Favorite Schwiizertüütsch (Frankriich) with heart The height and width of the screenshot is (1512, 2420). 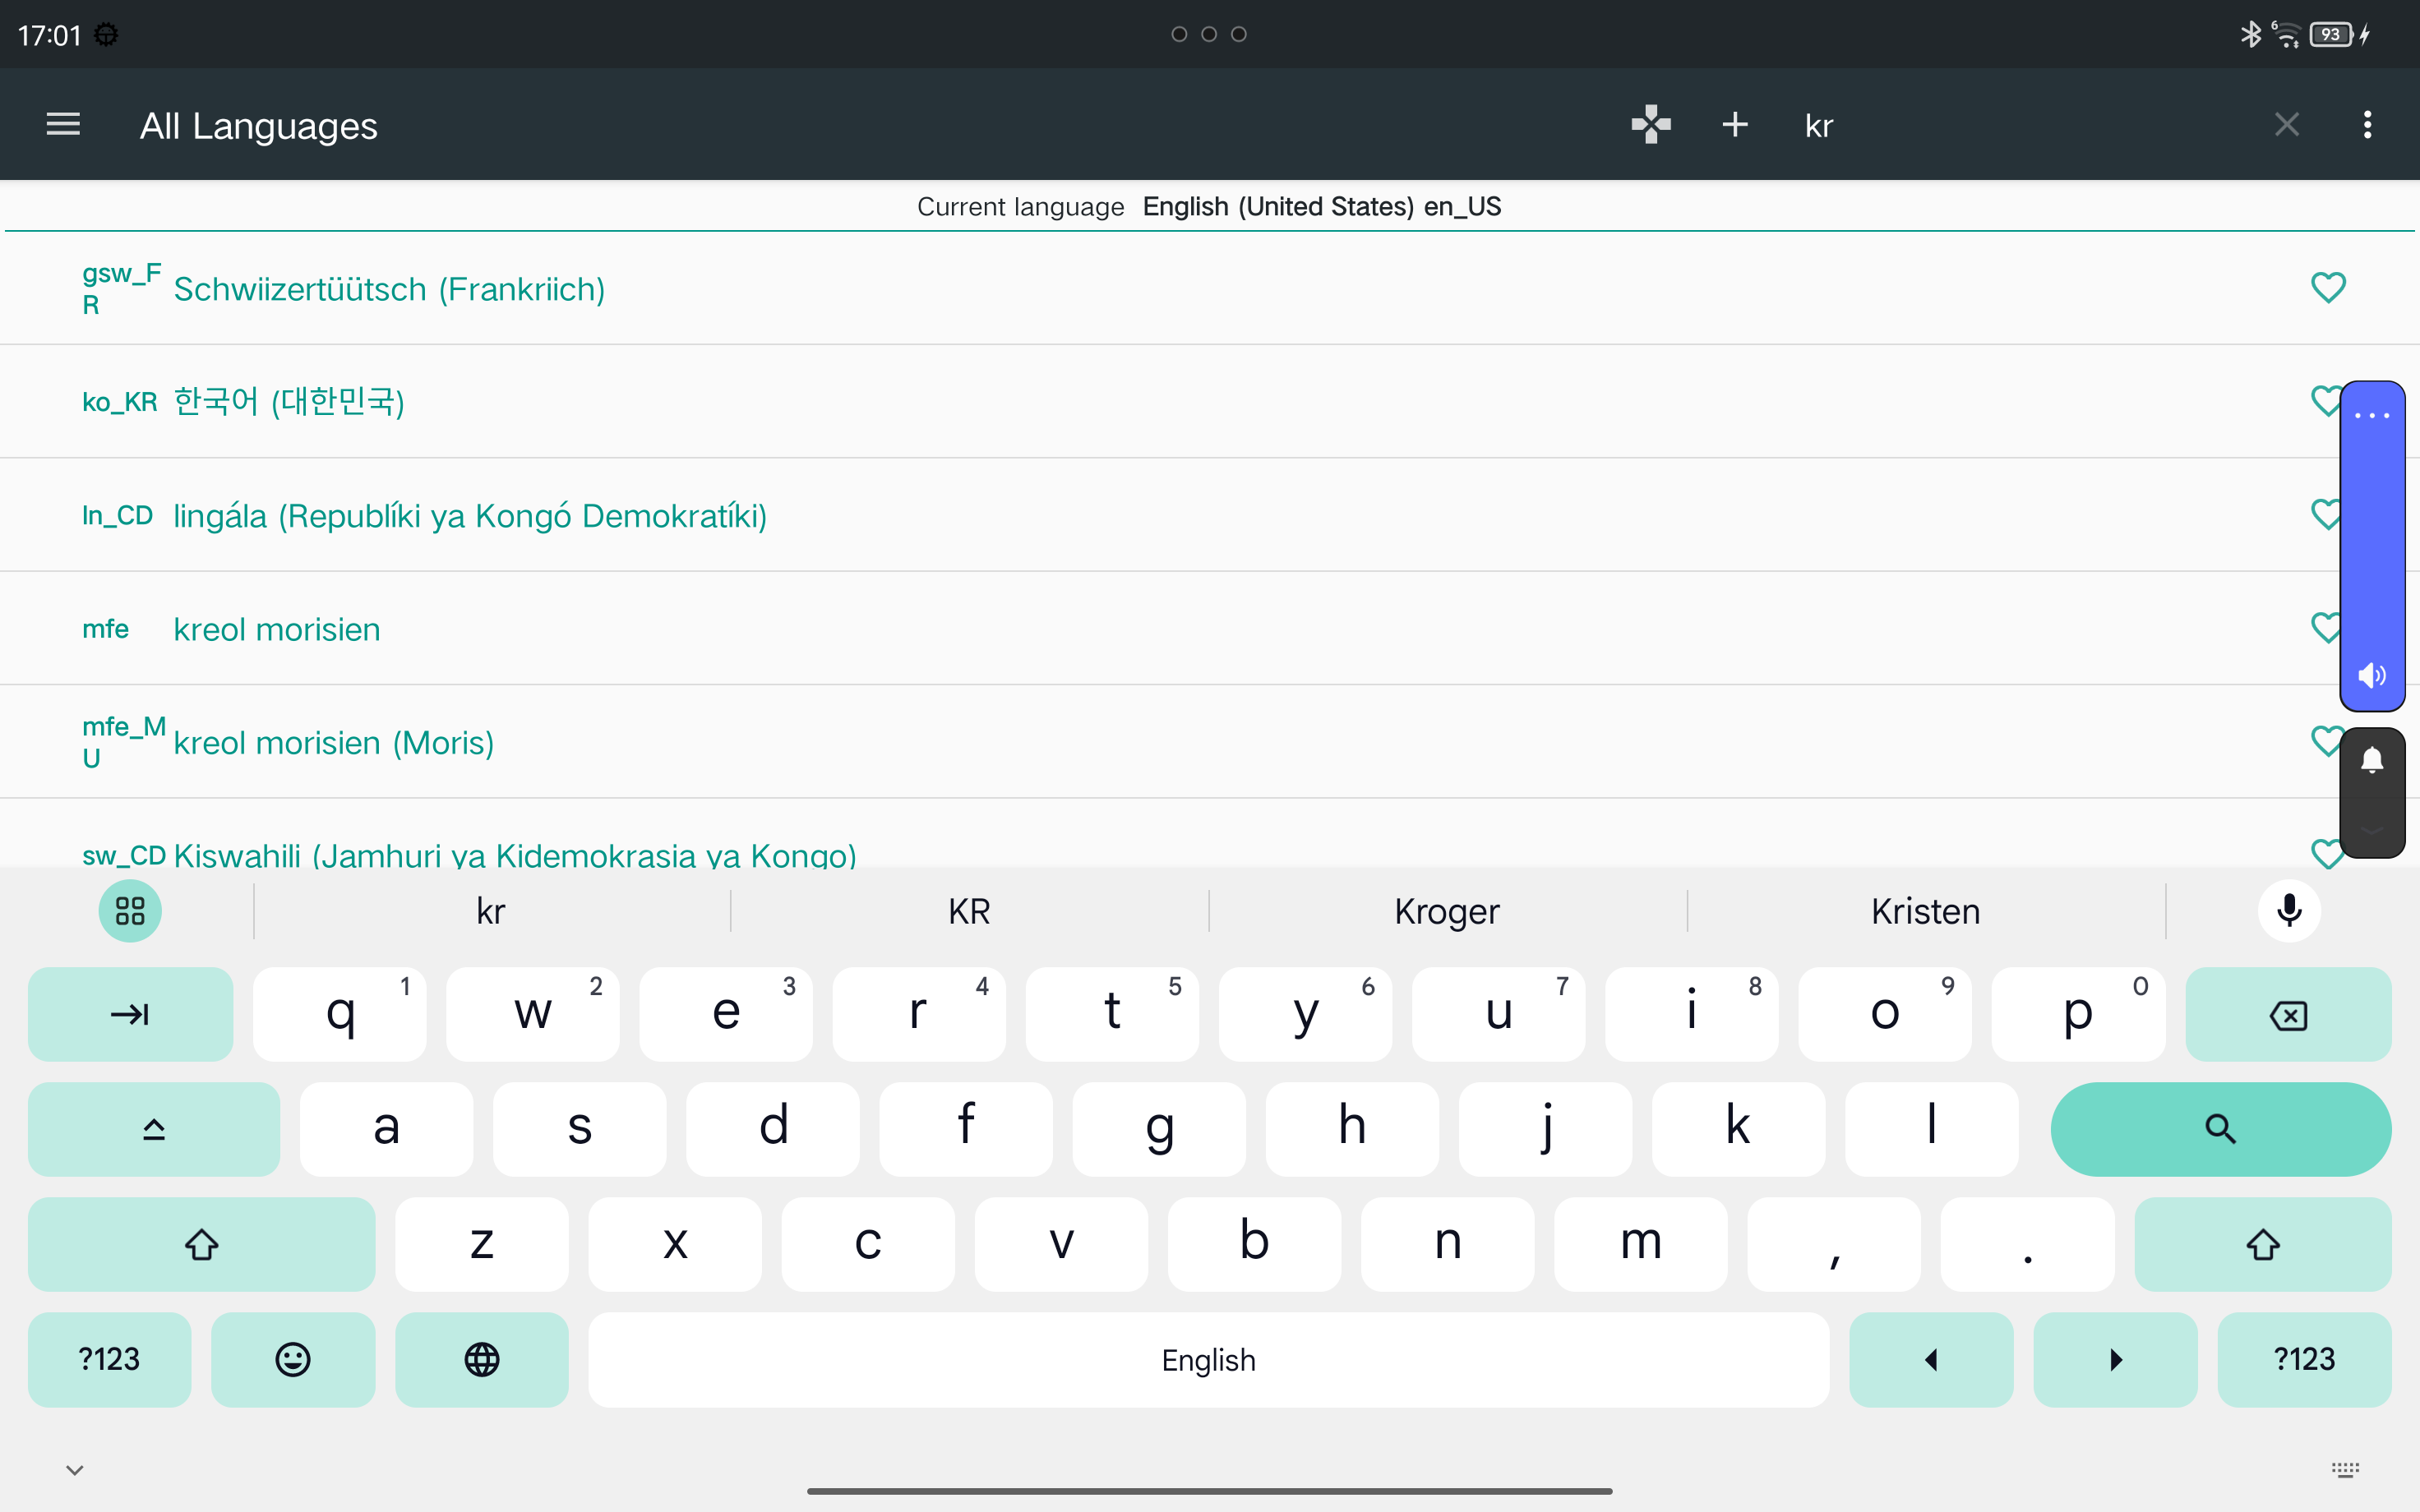(x=2327, y=288)
